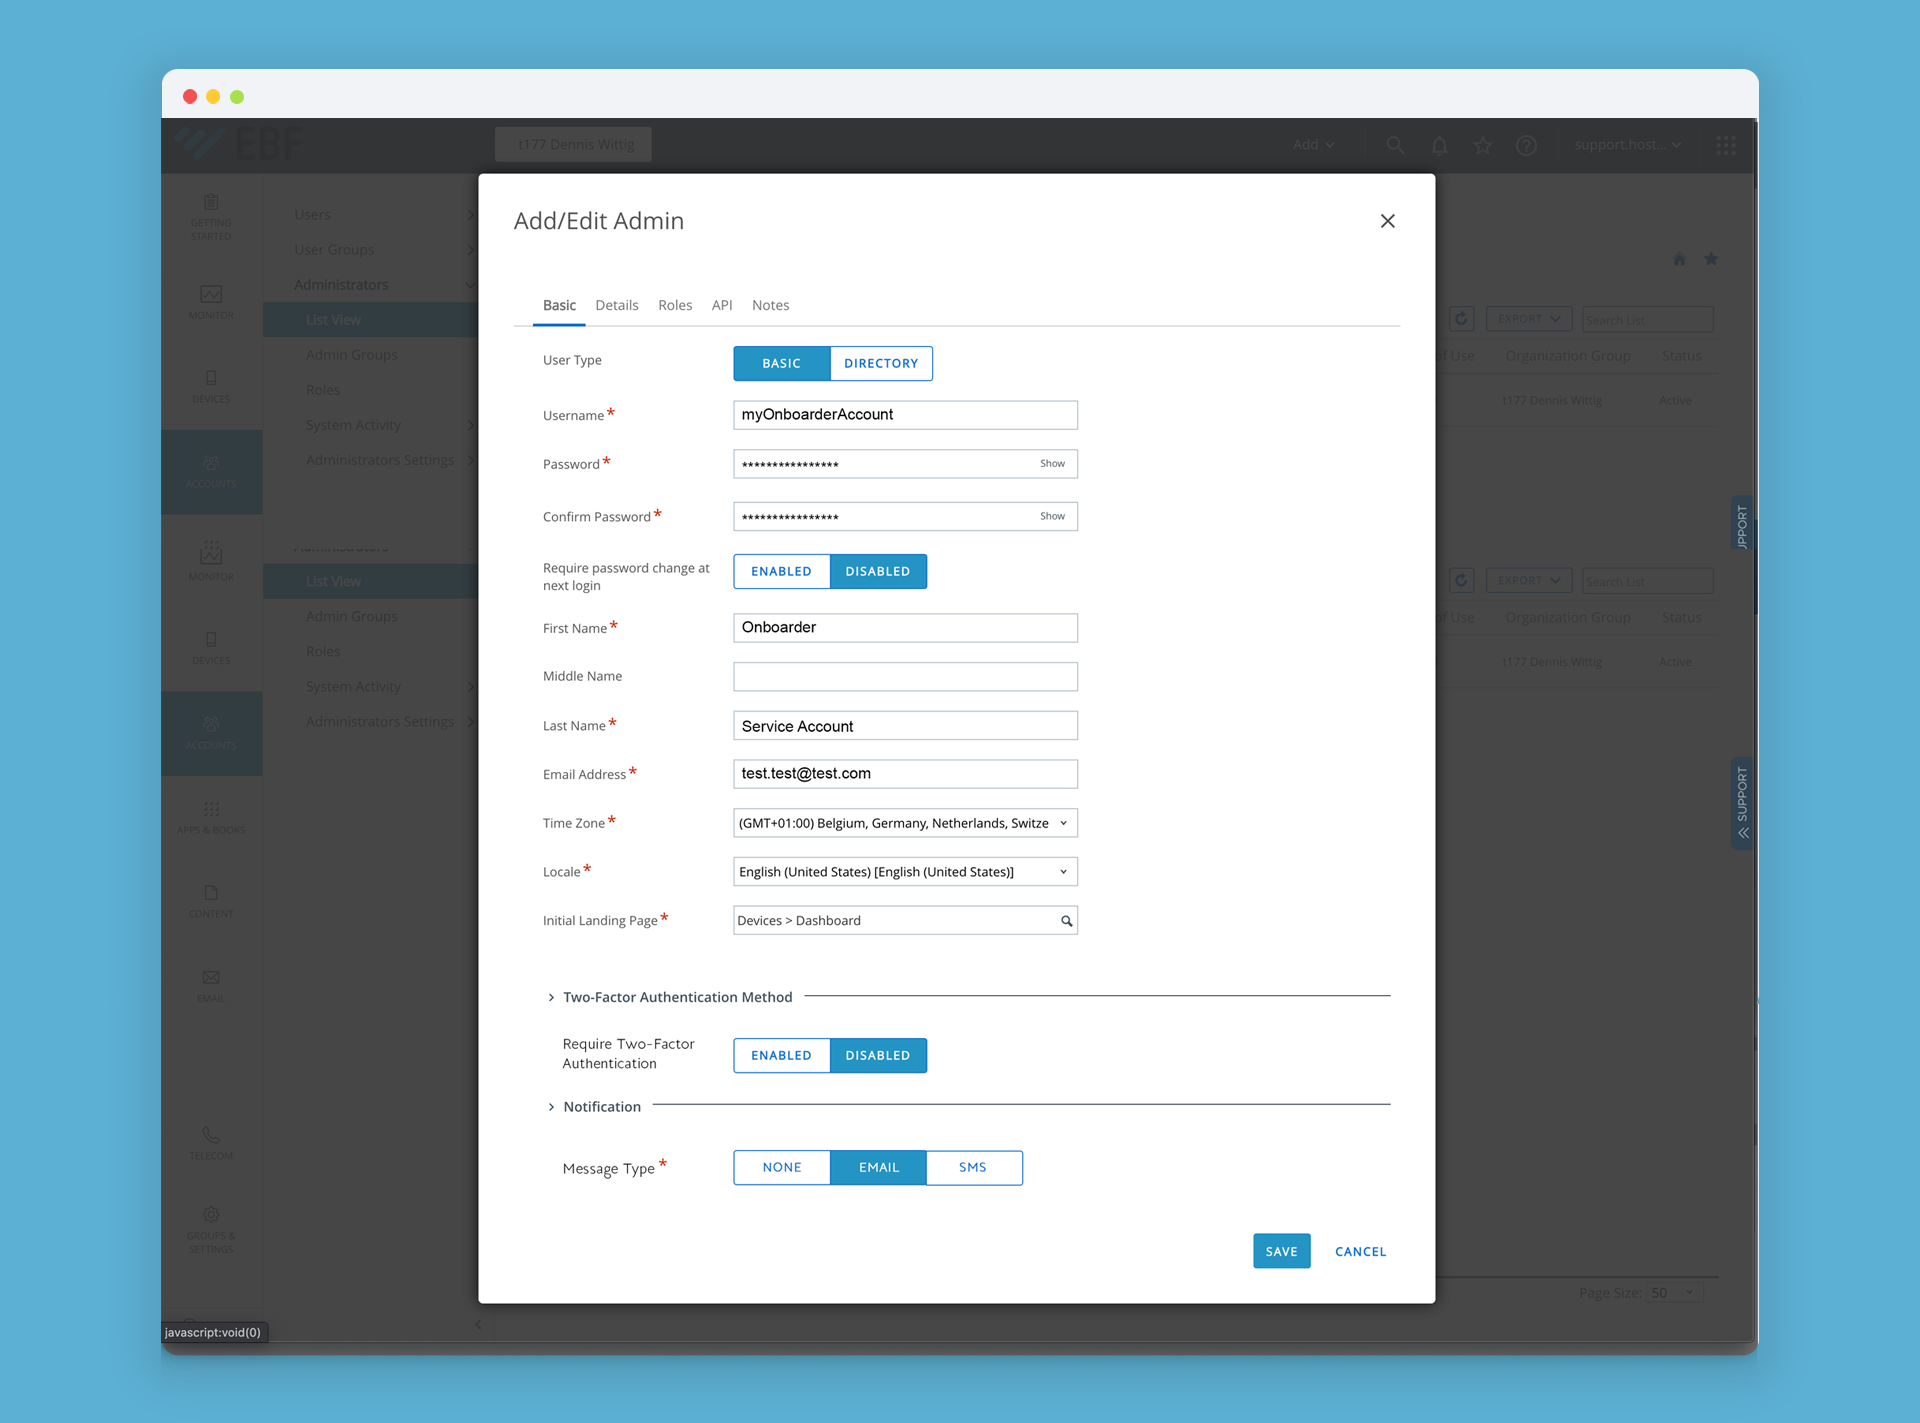
Task: Switch to the API tab
Action: coord(722,305)
